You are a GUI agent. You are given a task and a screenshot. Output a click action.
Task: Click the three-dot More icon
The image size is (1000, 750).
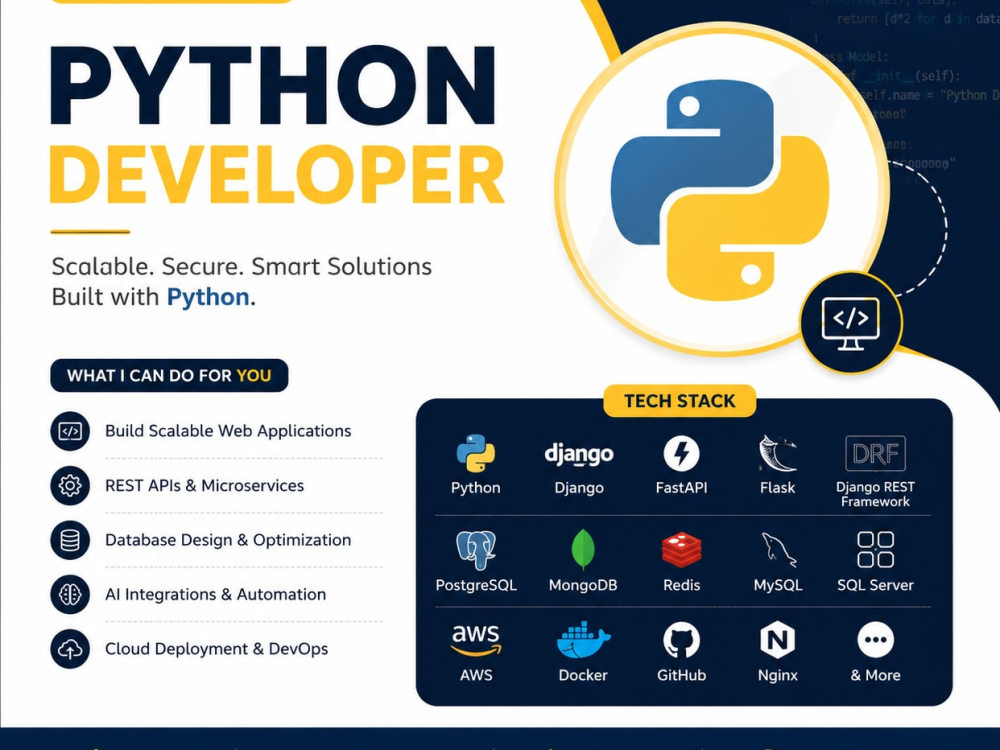875,640
